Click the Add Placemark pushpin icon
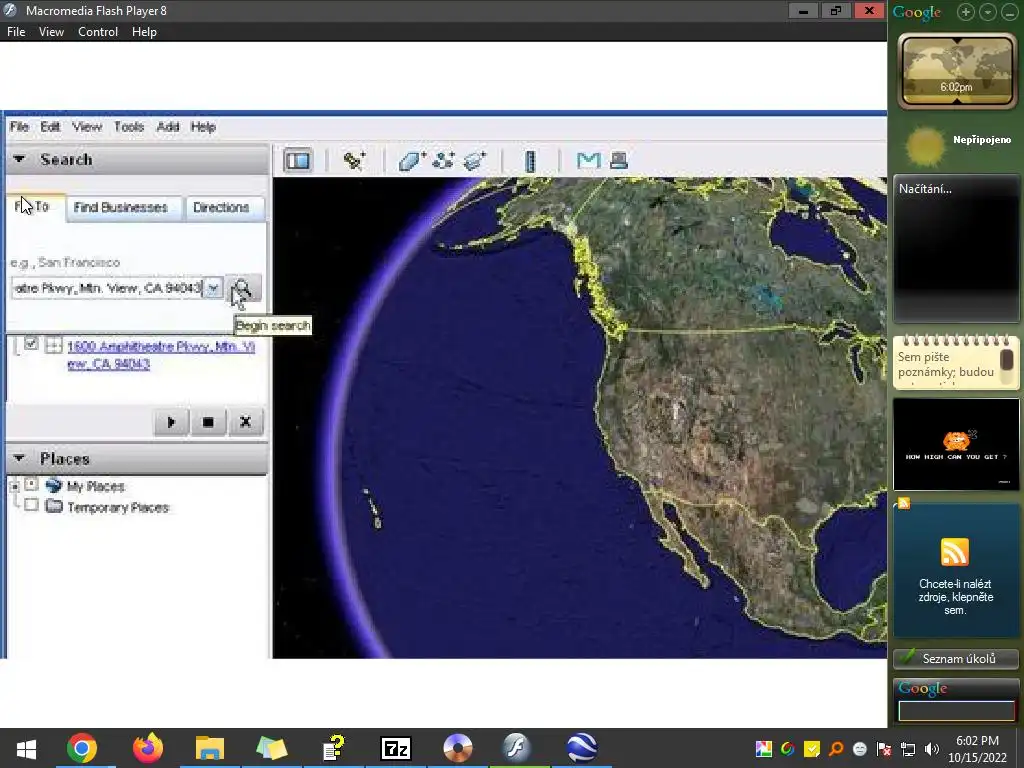 pos(355,160)
